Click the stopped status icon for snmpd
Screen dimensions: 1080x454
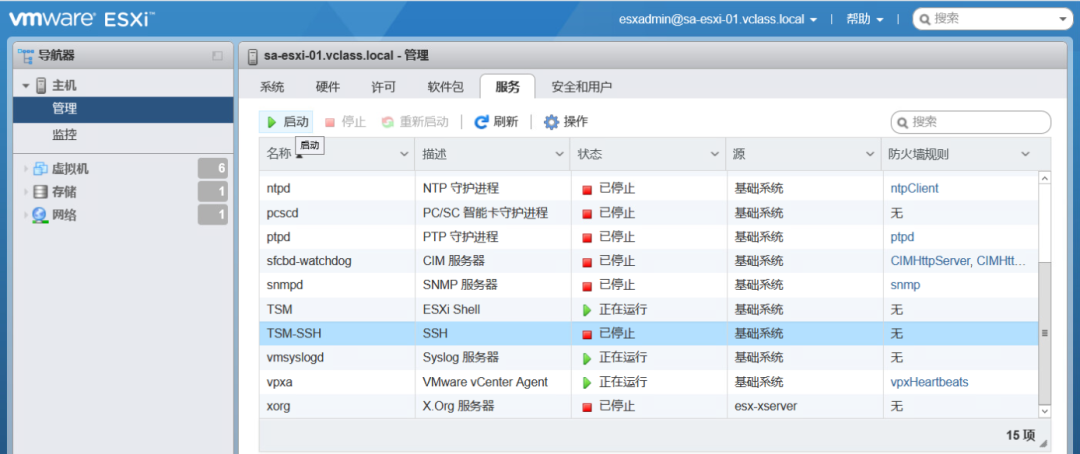(588, 285)
